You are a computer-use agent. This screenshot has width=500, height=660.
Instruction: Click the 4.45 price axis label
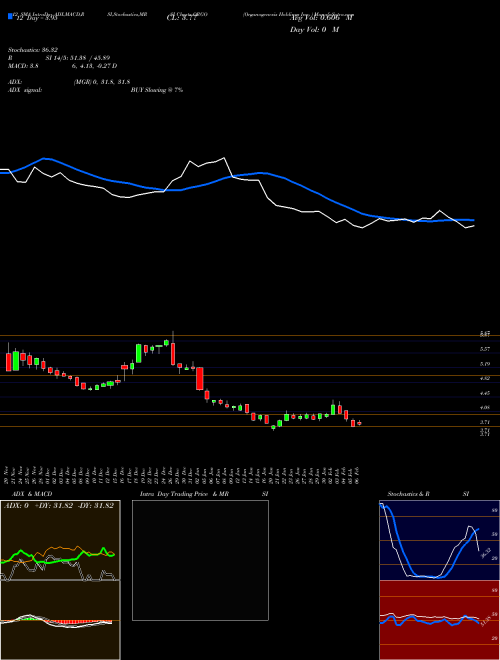coord(485,393)
